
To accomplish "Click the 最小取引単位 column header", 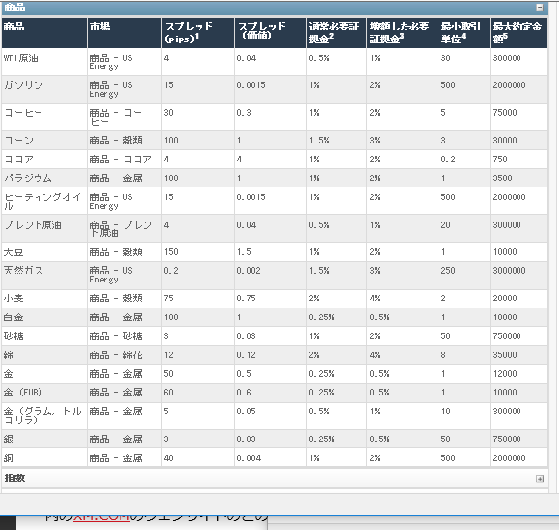I will pos(464,33).
